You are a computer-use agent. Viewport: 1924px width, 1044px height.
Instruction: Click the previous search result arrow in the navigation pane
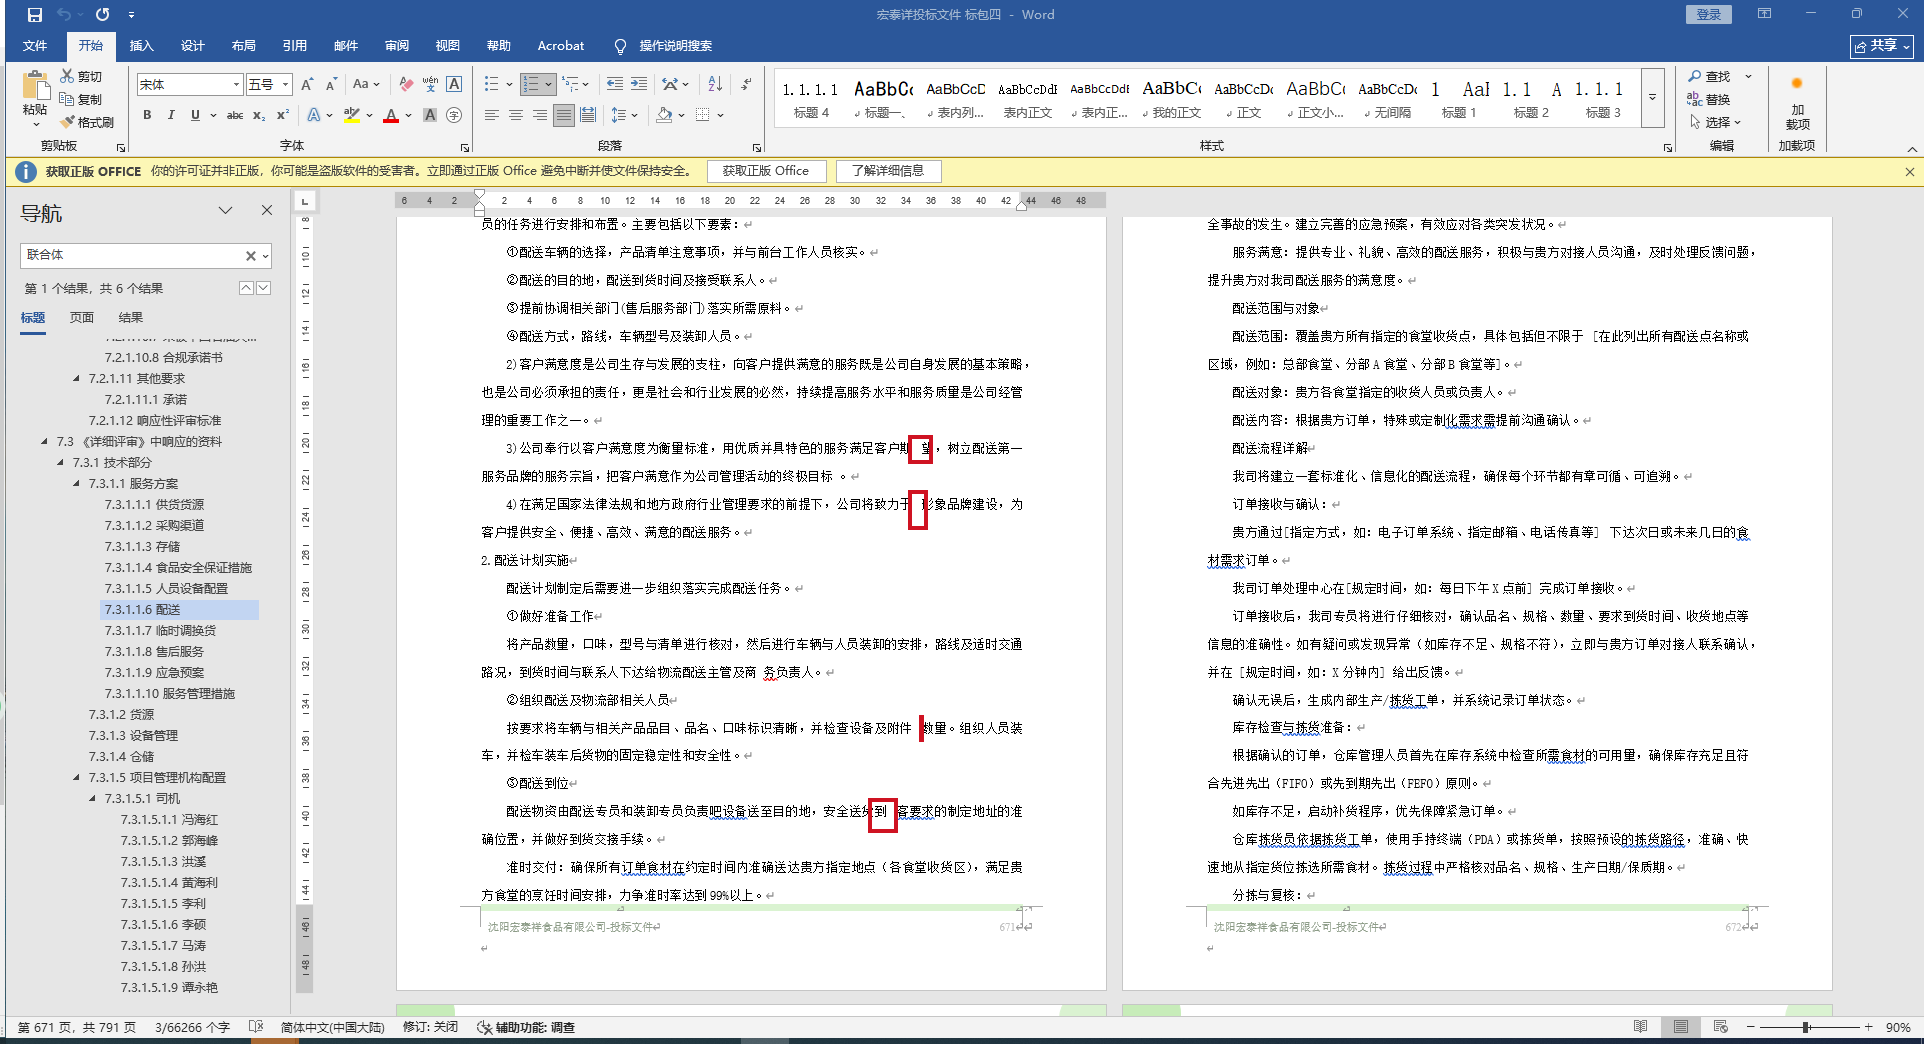[246, 288]
